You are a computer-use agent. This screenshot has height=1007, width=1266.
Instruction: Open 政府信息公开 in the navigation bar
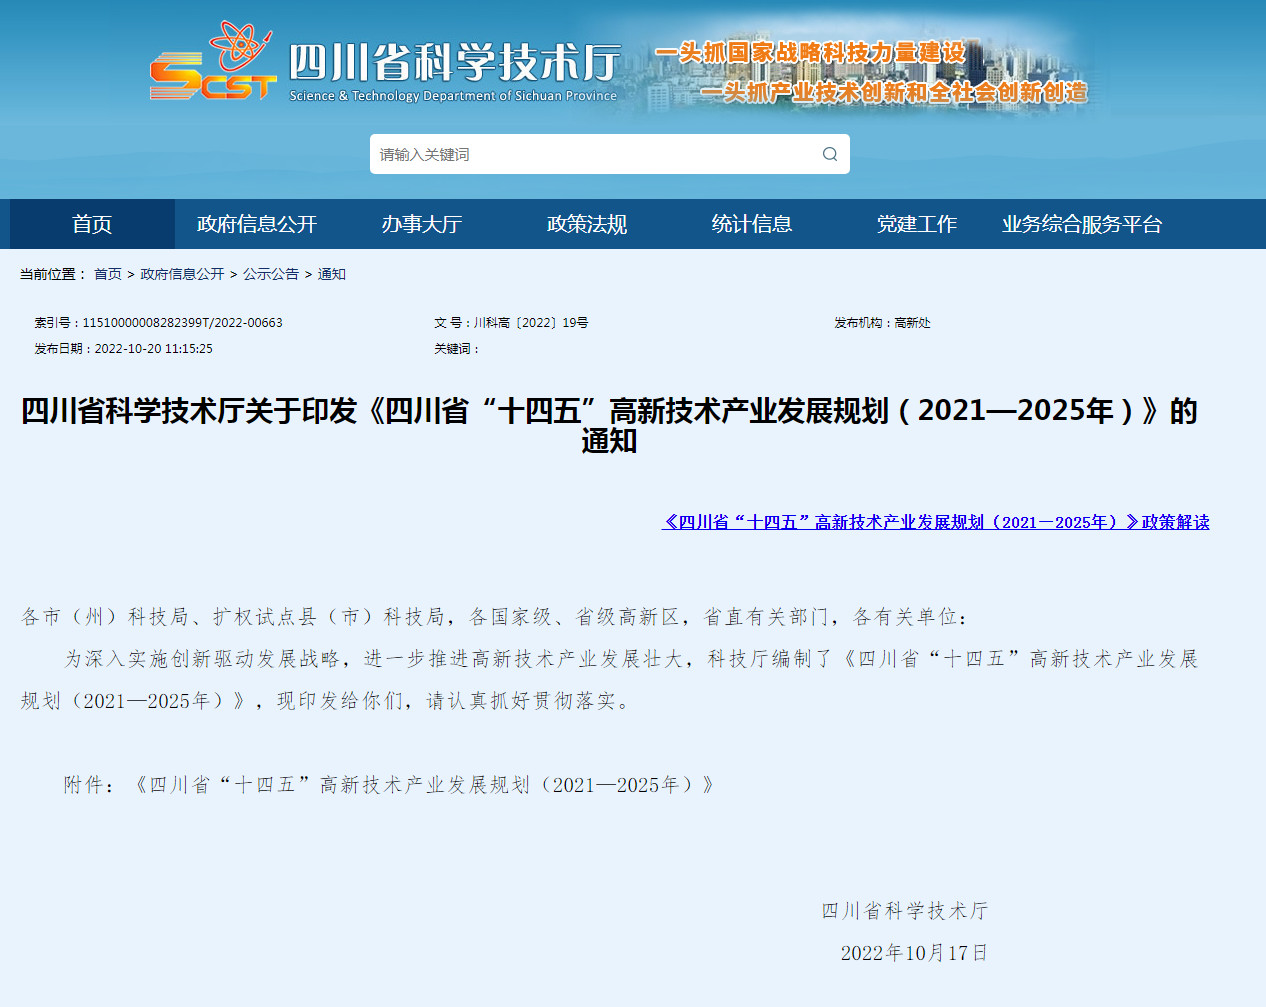(257, 224)
